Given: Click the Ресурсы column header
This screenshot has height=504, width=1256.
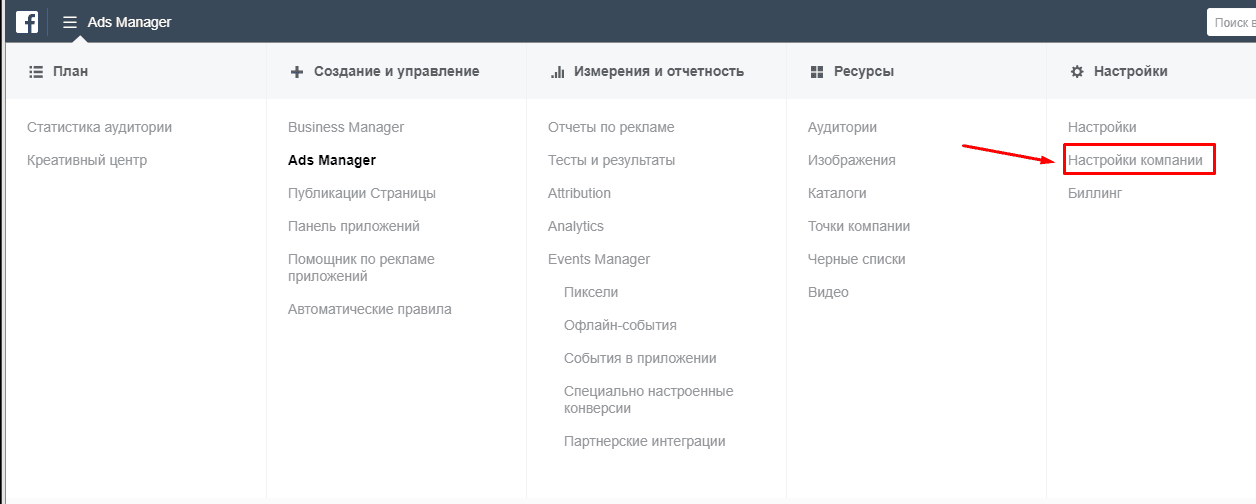Looking at the screenshot, I should point(864,72).
